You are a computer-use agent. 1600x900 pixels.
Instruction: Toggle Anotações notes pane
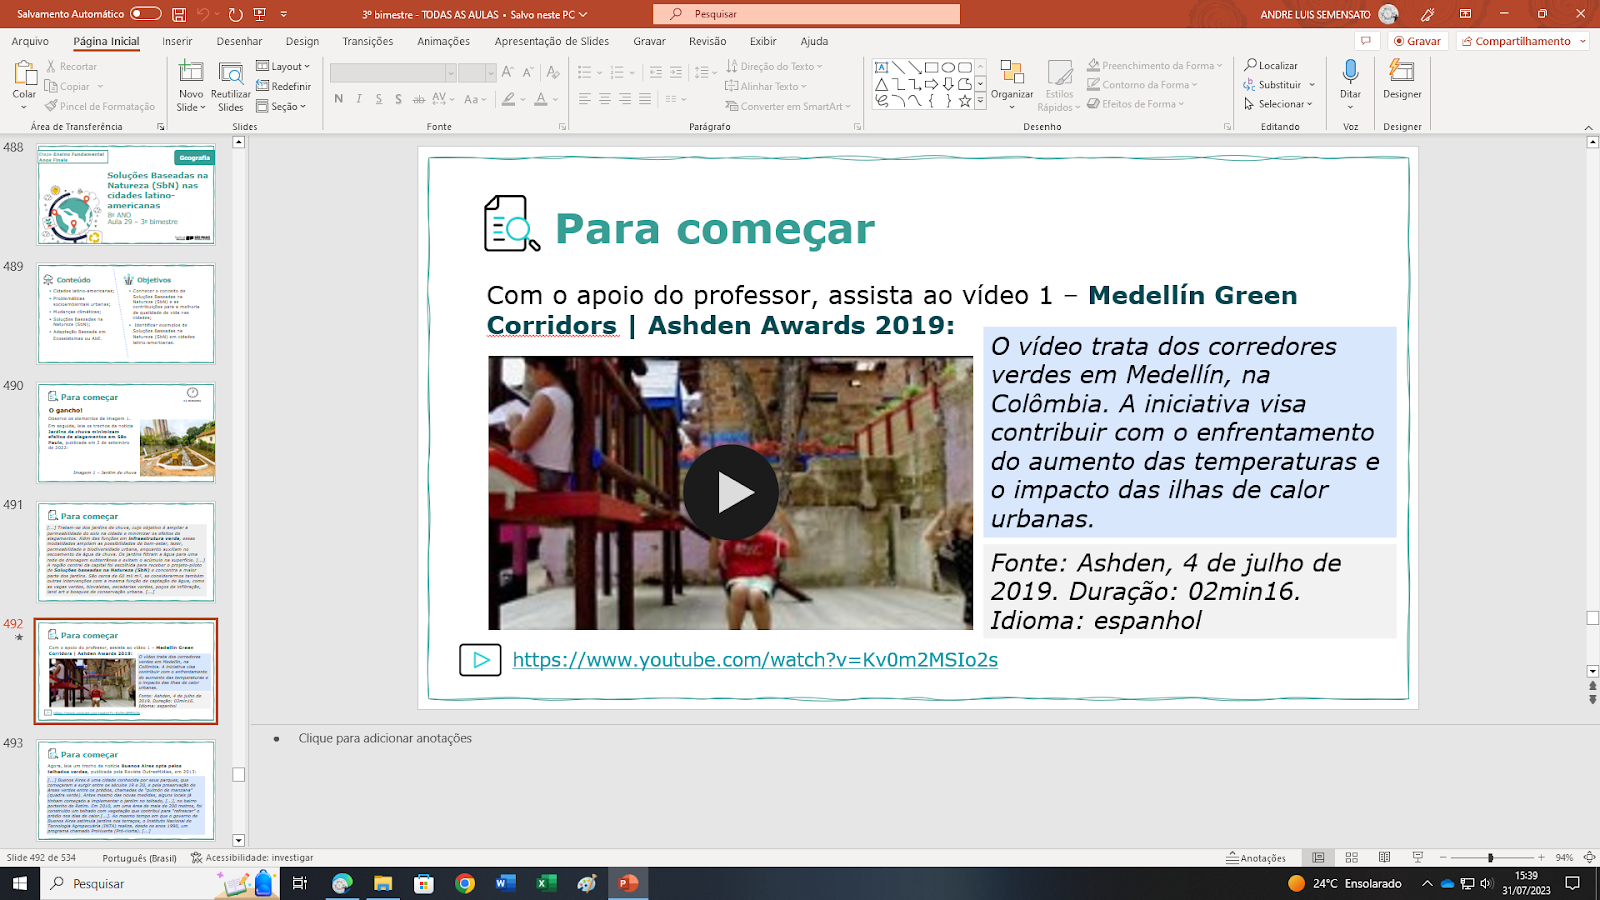tap(1256, 858)
